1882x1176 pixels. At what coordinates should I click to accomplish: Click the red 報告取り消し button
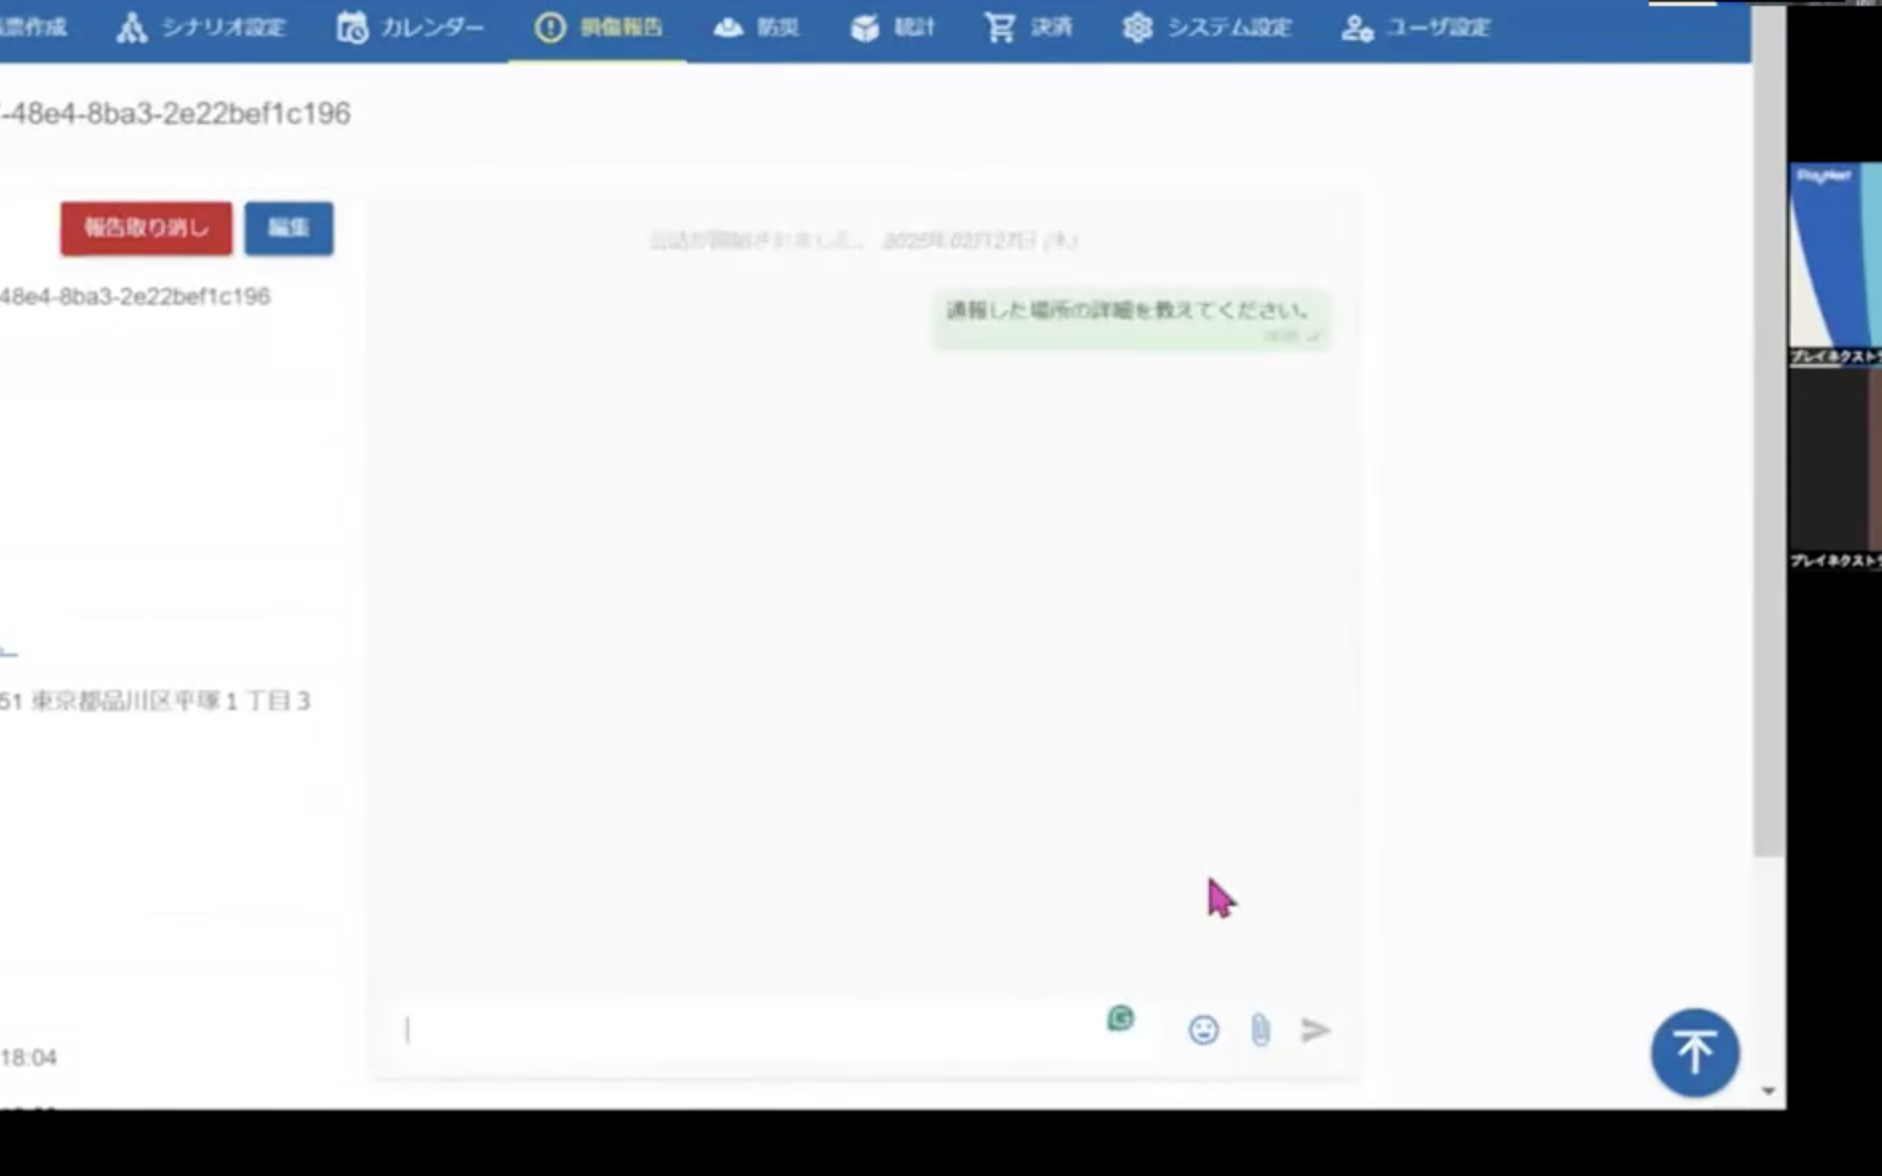tap(145, 228)
